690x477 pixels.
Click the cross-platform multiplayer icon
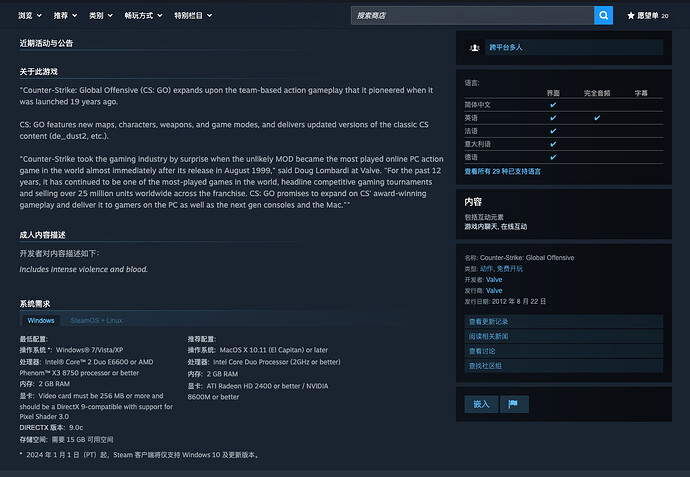coord(474,48)
